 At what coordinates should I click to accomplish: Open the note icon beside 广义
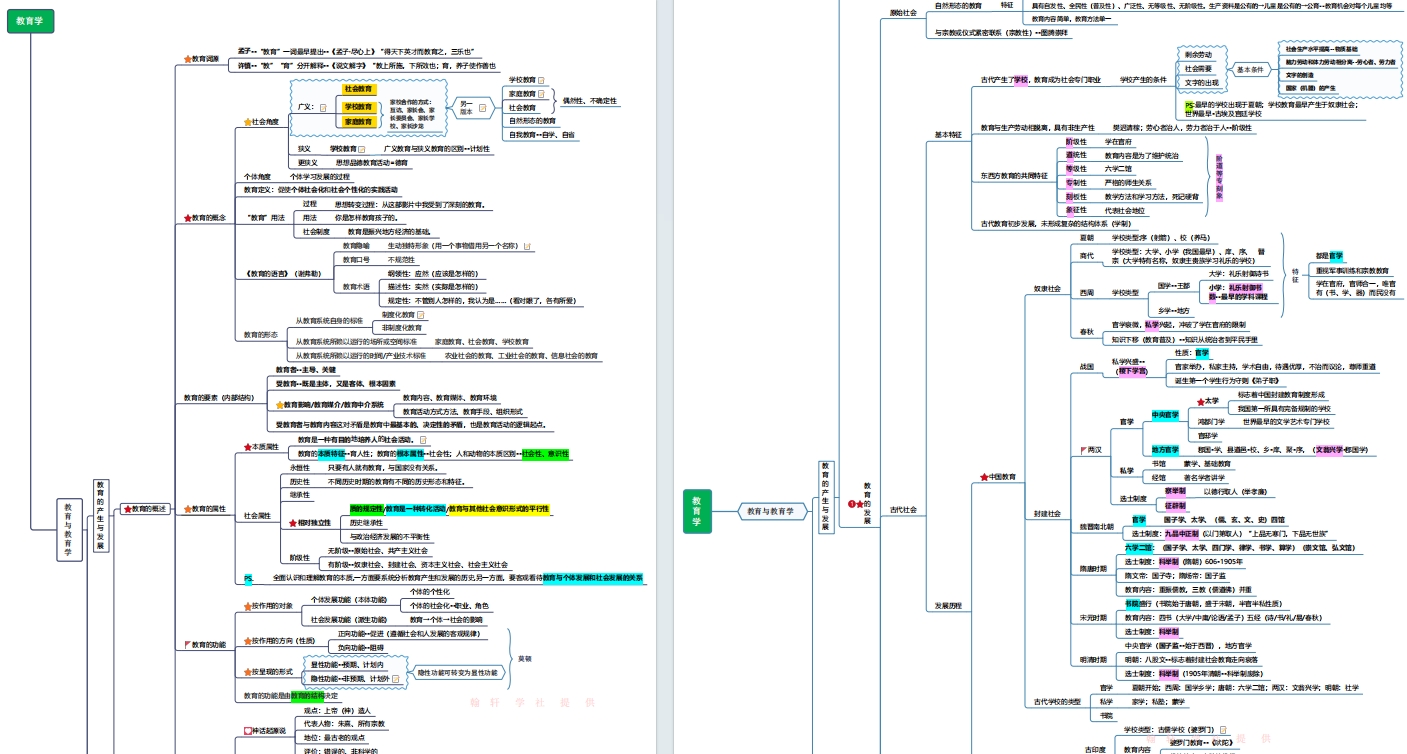(x=323, y=106)
